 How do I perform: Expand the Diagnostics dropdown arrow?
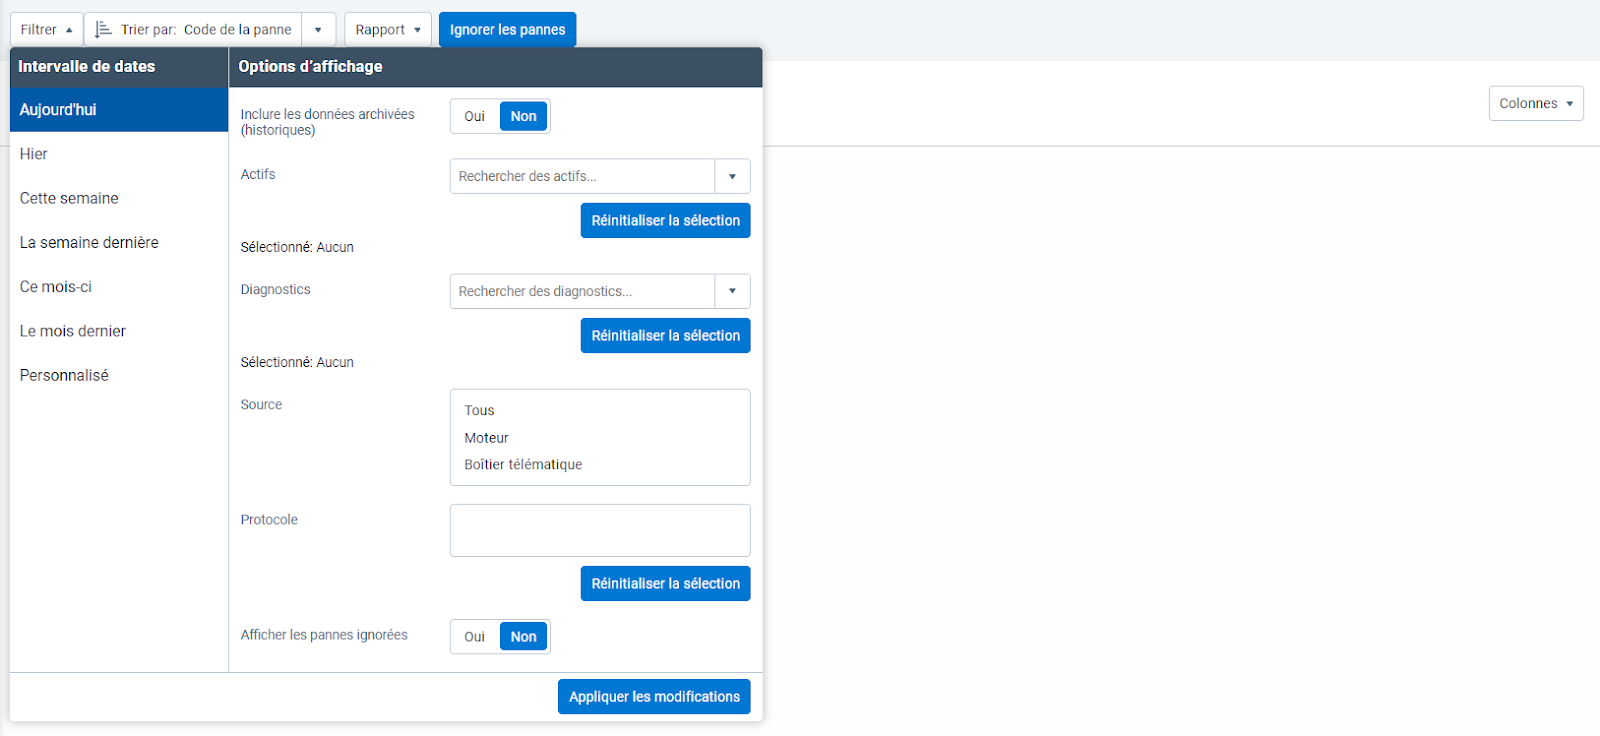pyautogui.click(x=733, y=291)
